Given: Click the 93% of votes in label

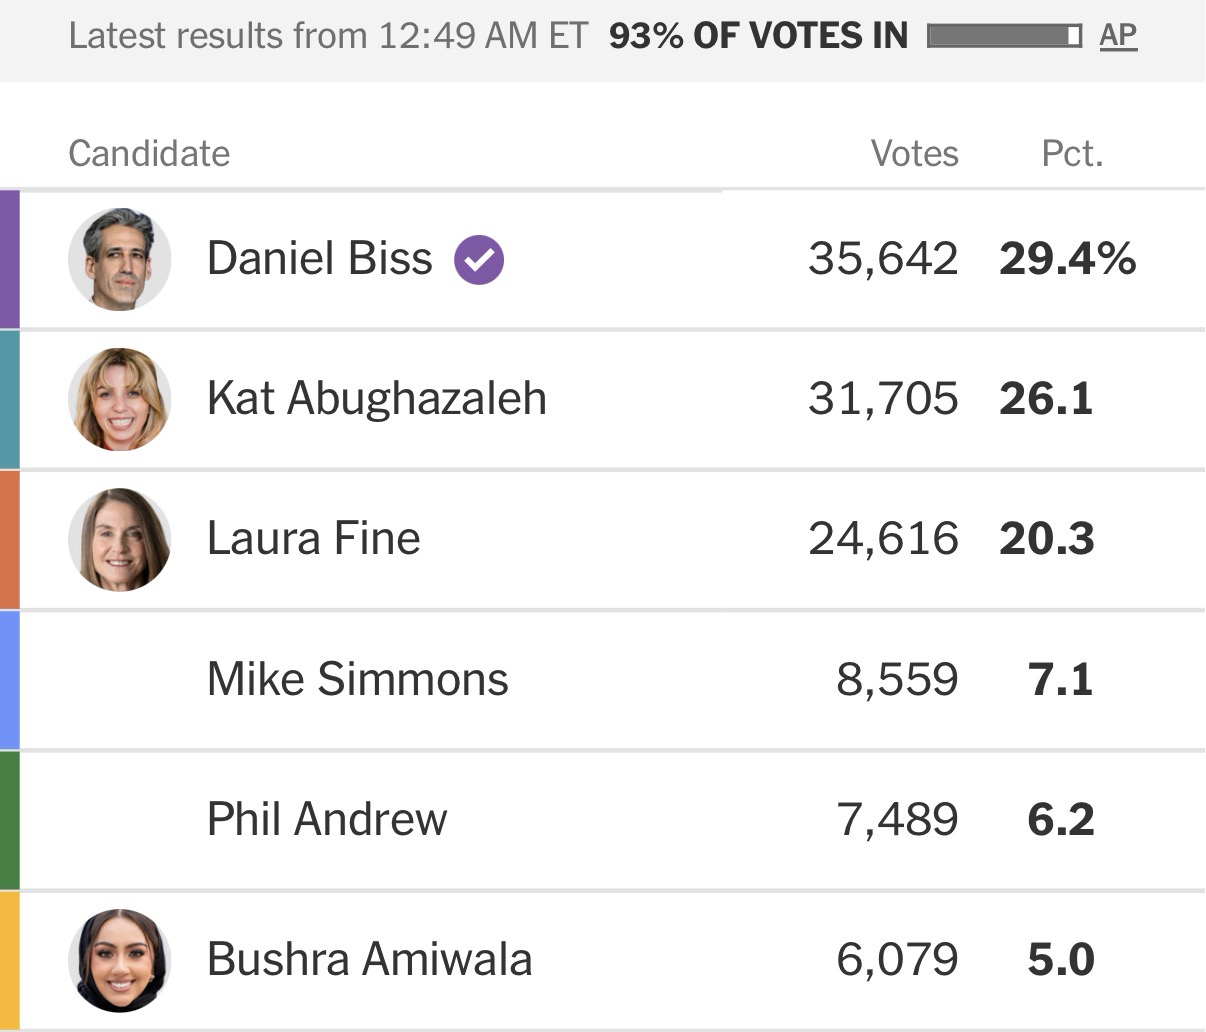Looking at the screenshot, I should pyautogui.click(x=758, y=37).
